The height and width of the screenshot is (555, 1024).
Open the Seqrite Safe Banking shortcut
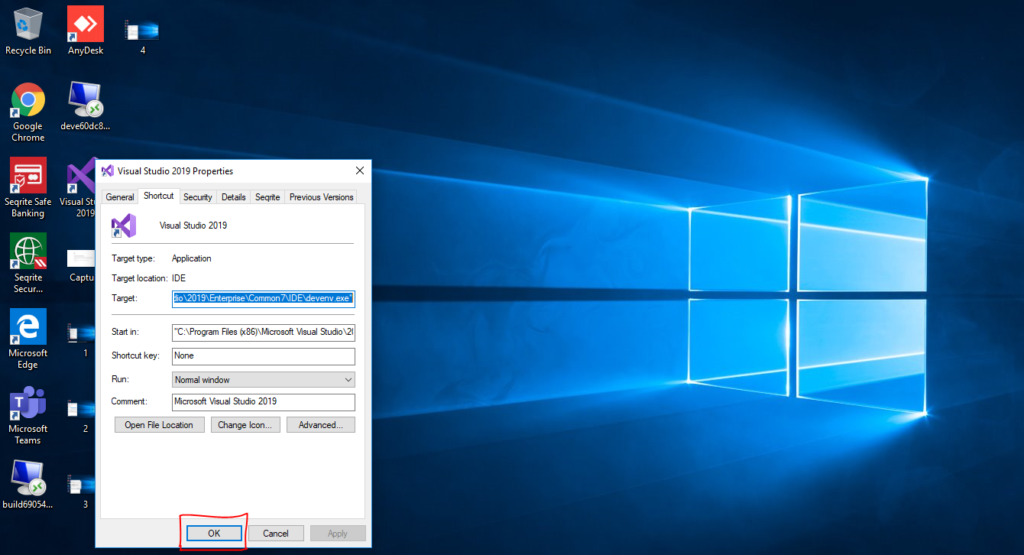click(x=27, y=187)
